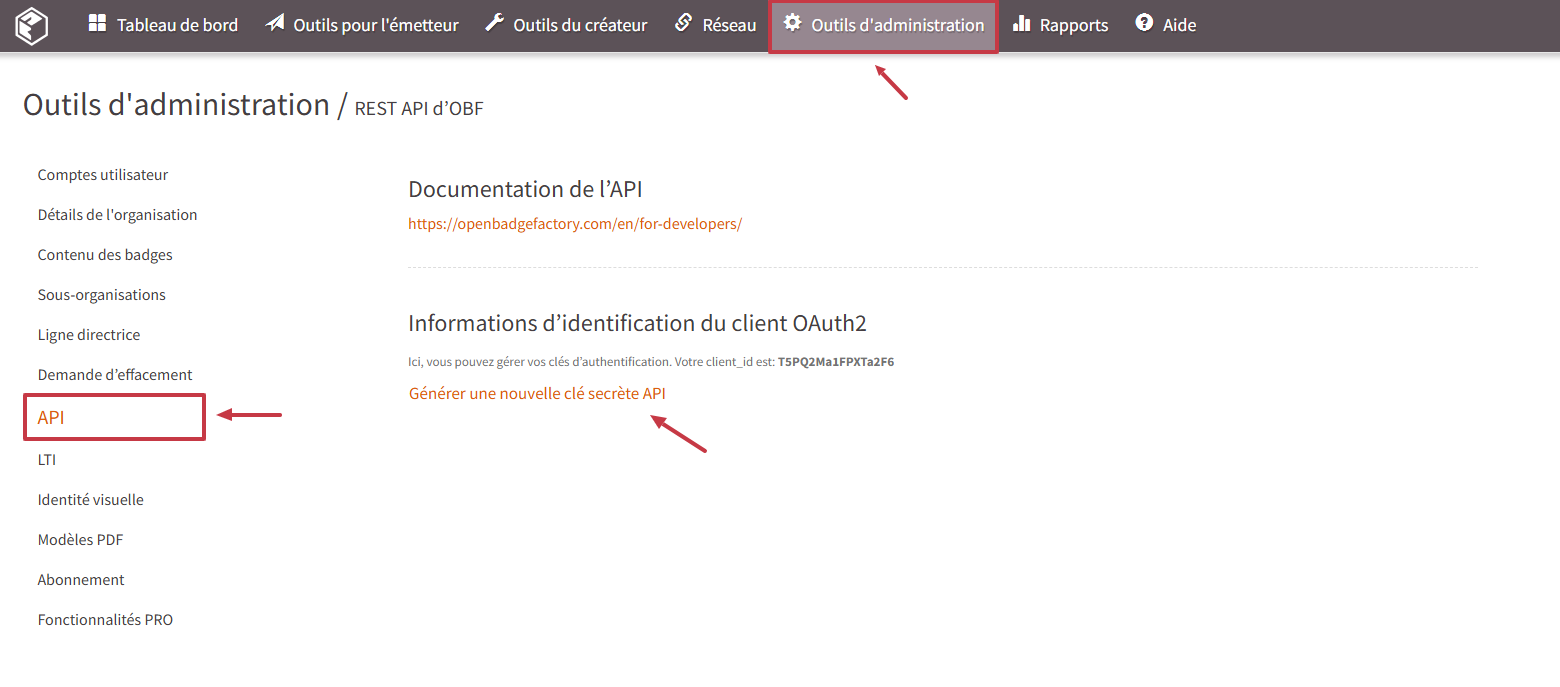Open Détails de l'organisation in sidebar
The image size is (1560, 687).
[117, 215]
